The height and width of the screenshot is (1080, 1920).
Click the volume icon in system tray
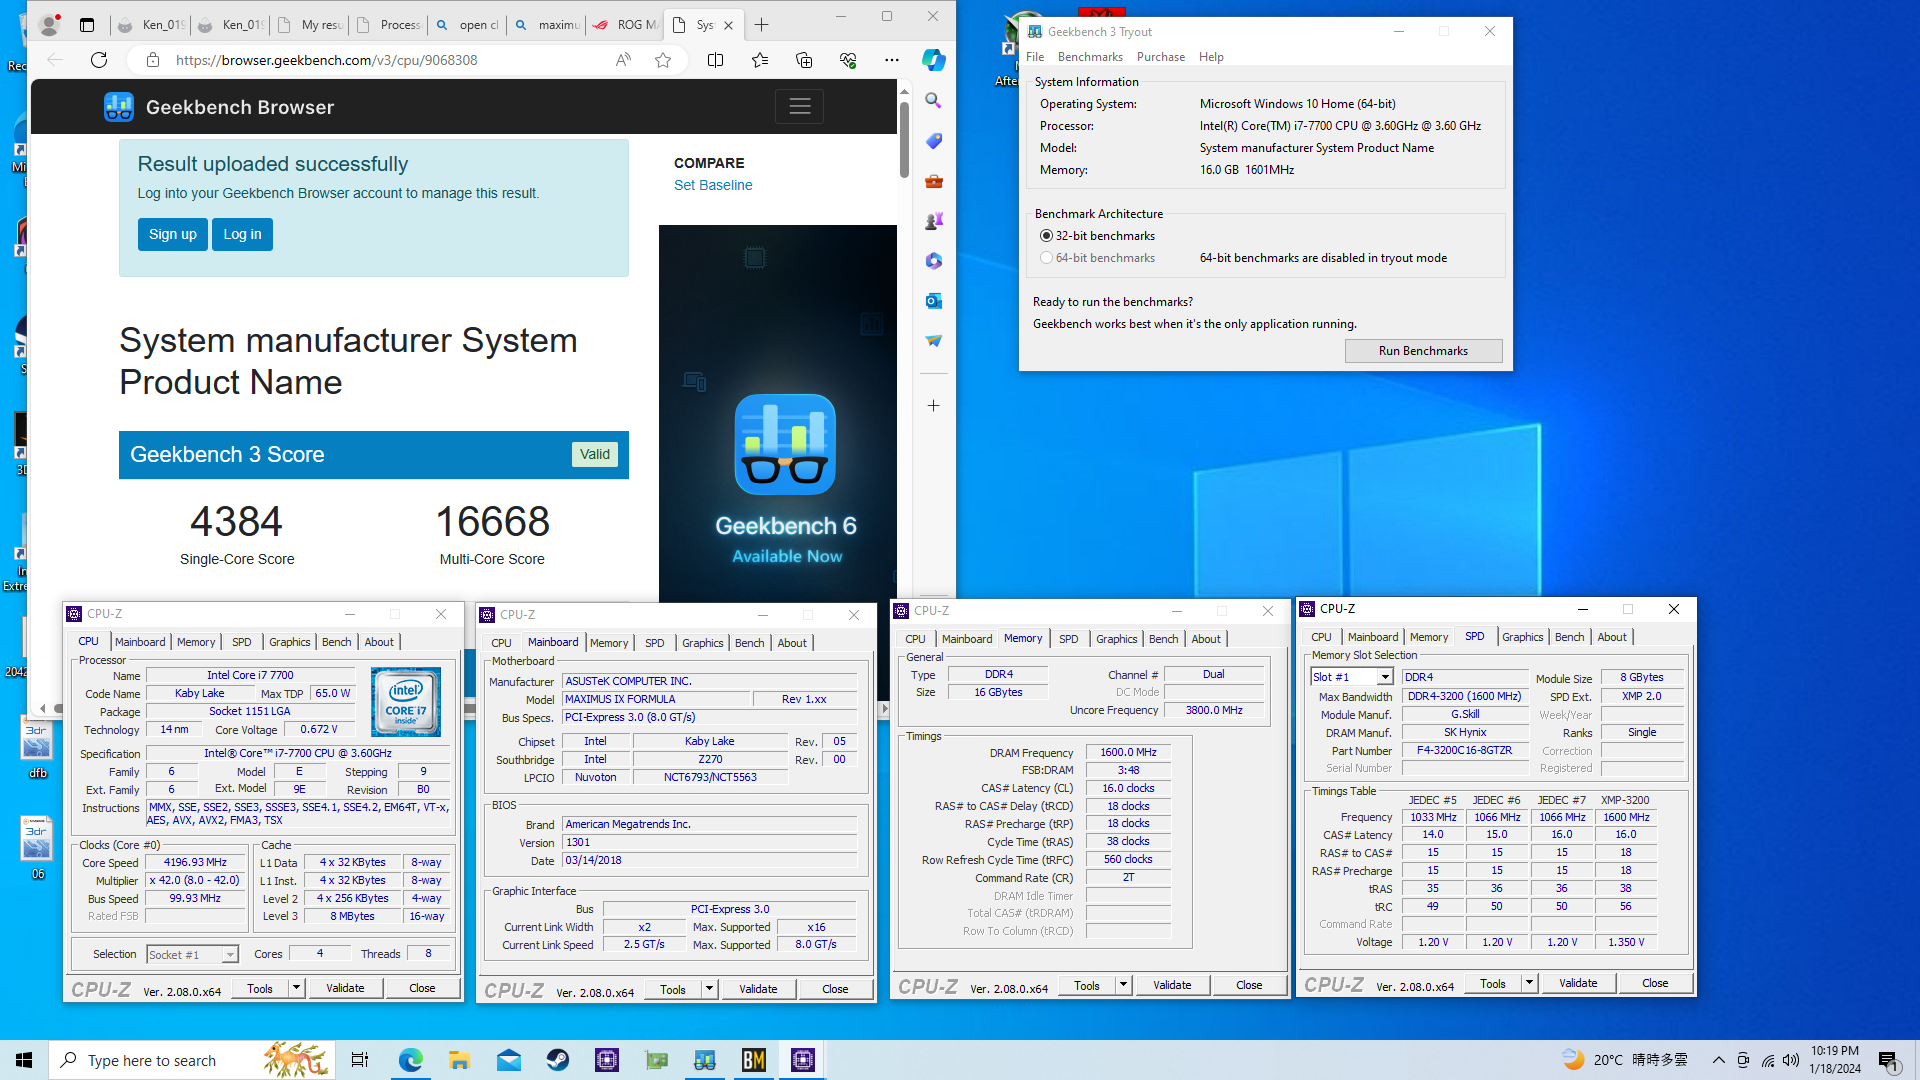(1790, 1060)
